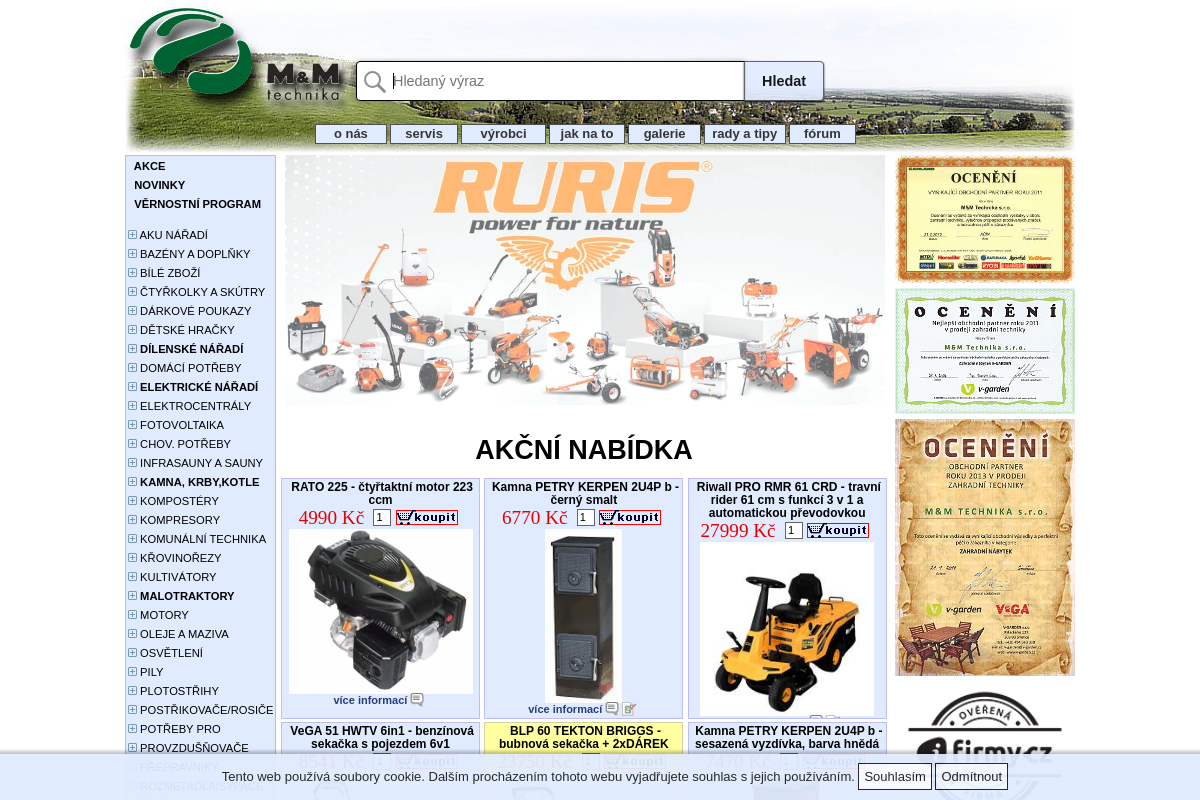Open 'více informací' under Kamna PETRY
The width and height of the screenshot is (1200, 800).
click(566, 709)
